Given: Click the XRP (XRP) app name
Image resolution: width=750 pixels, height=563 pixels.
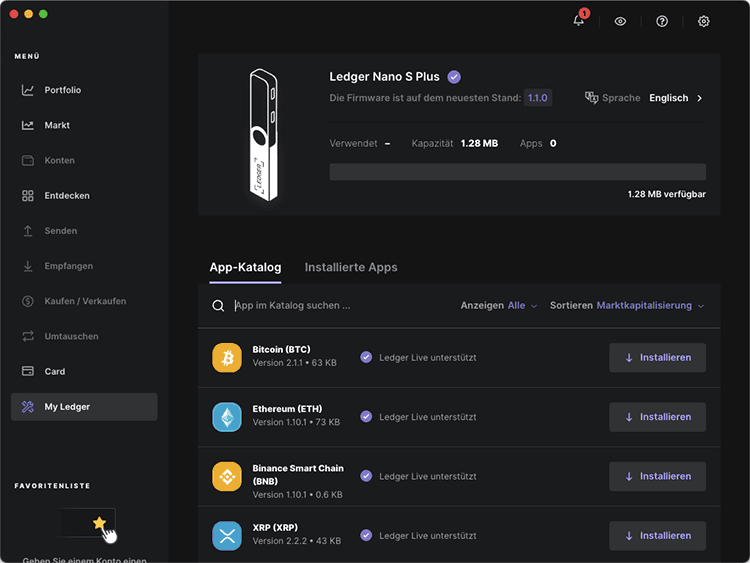Looking at the screenshot, I should click(275, 527).
